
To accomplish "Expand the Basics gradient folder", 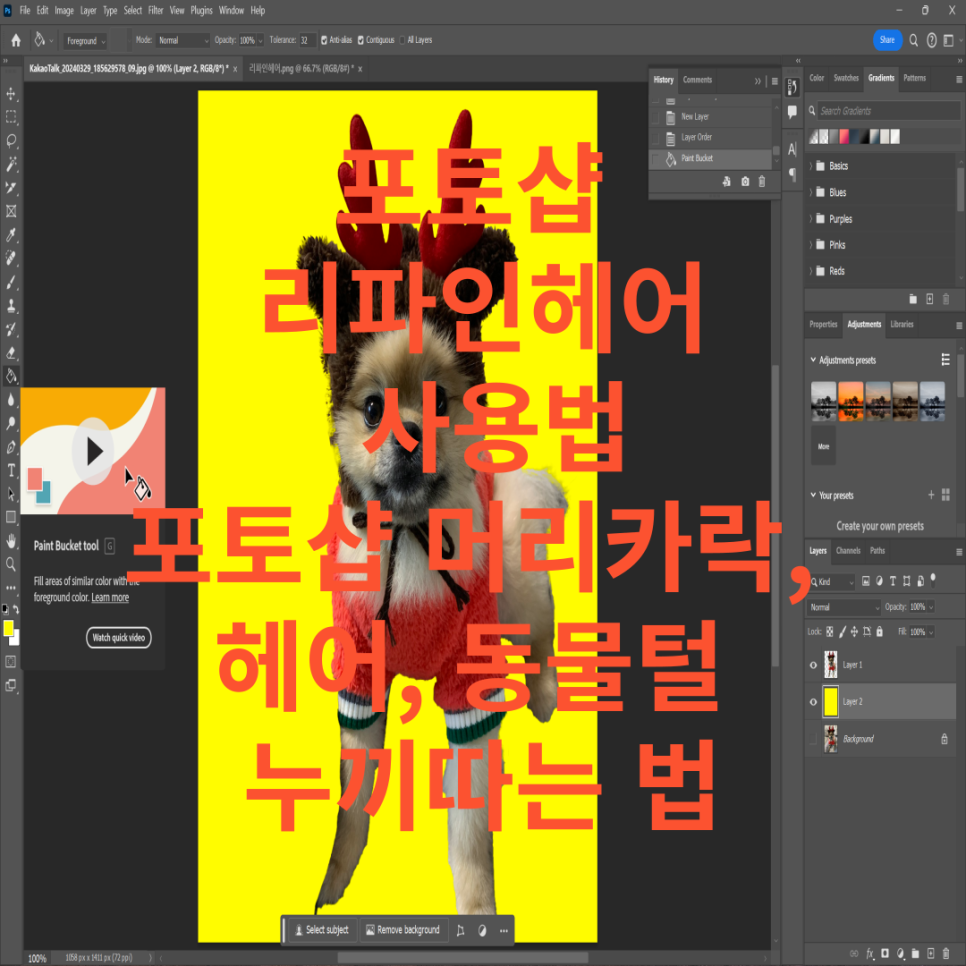I will click(x=811, y=166).
